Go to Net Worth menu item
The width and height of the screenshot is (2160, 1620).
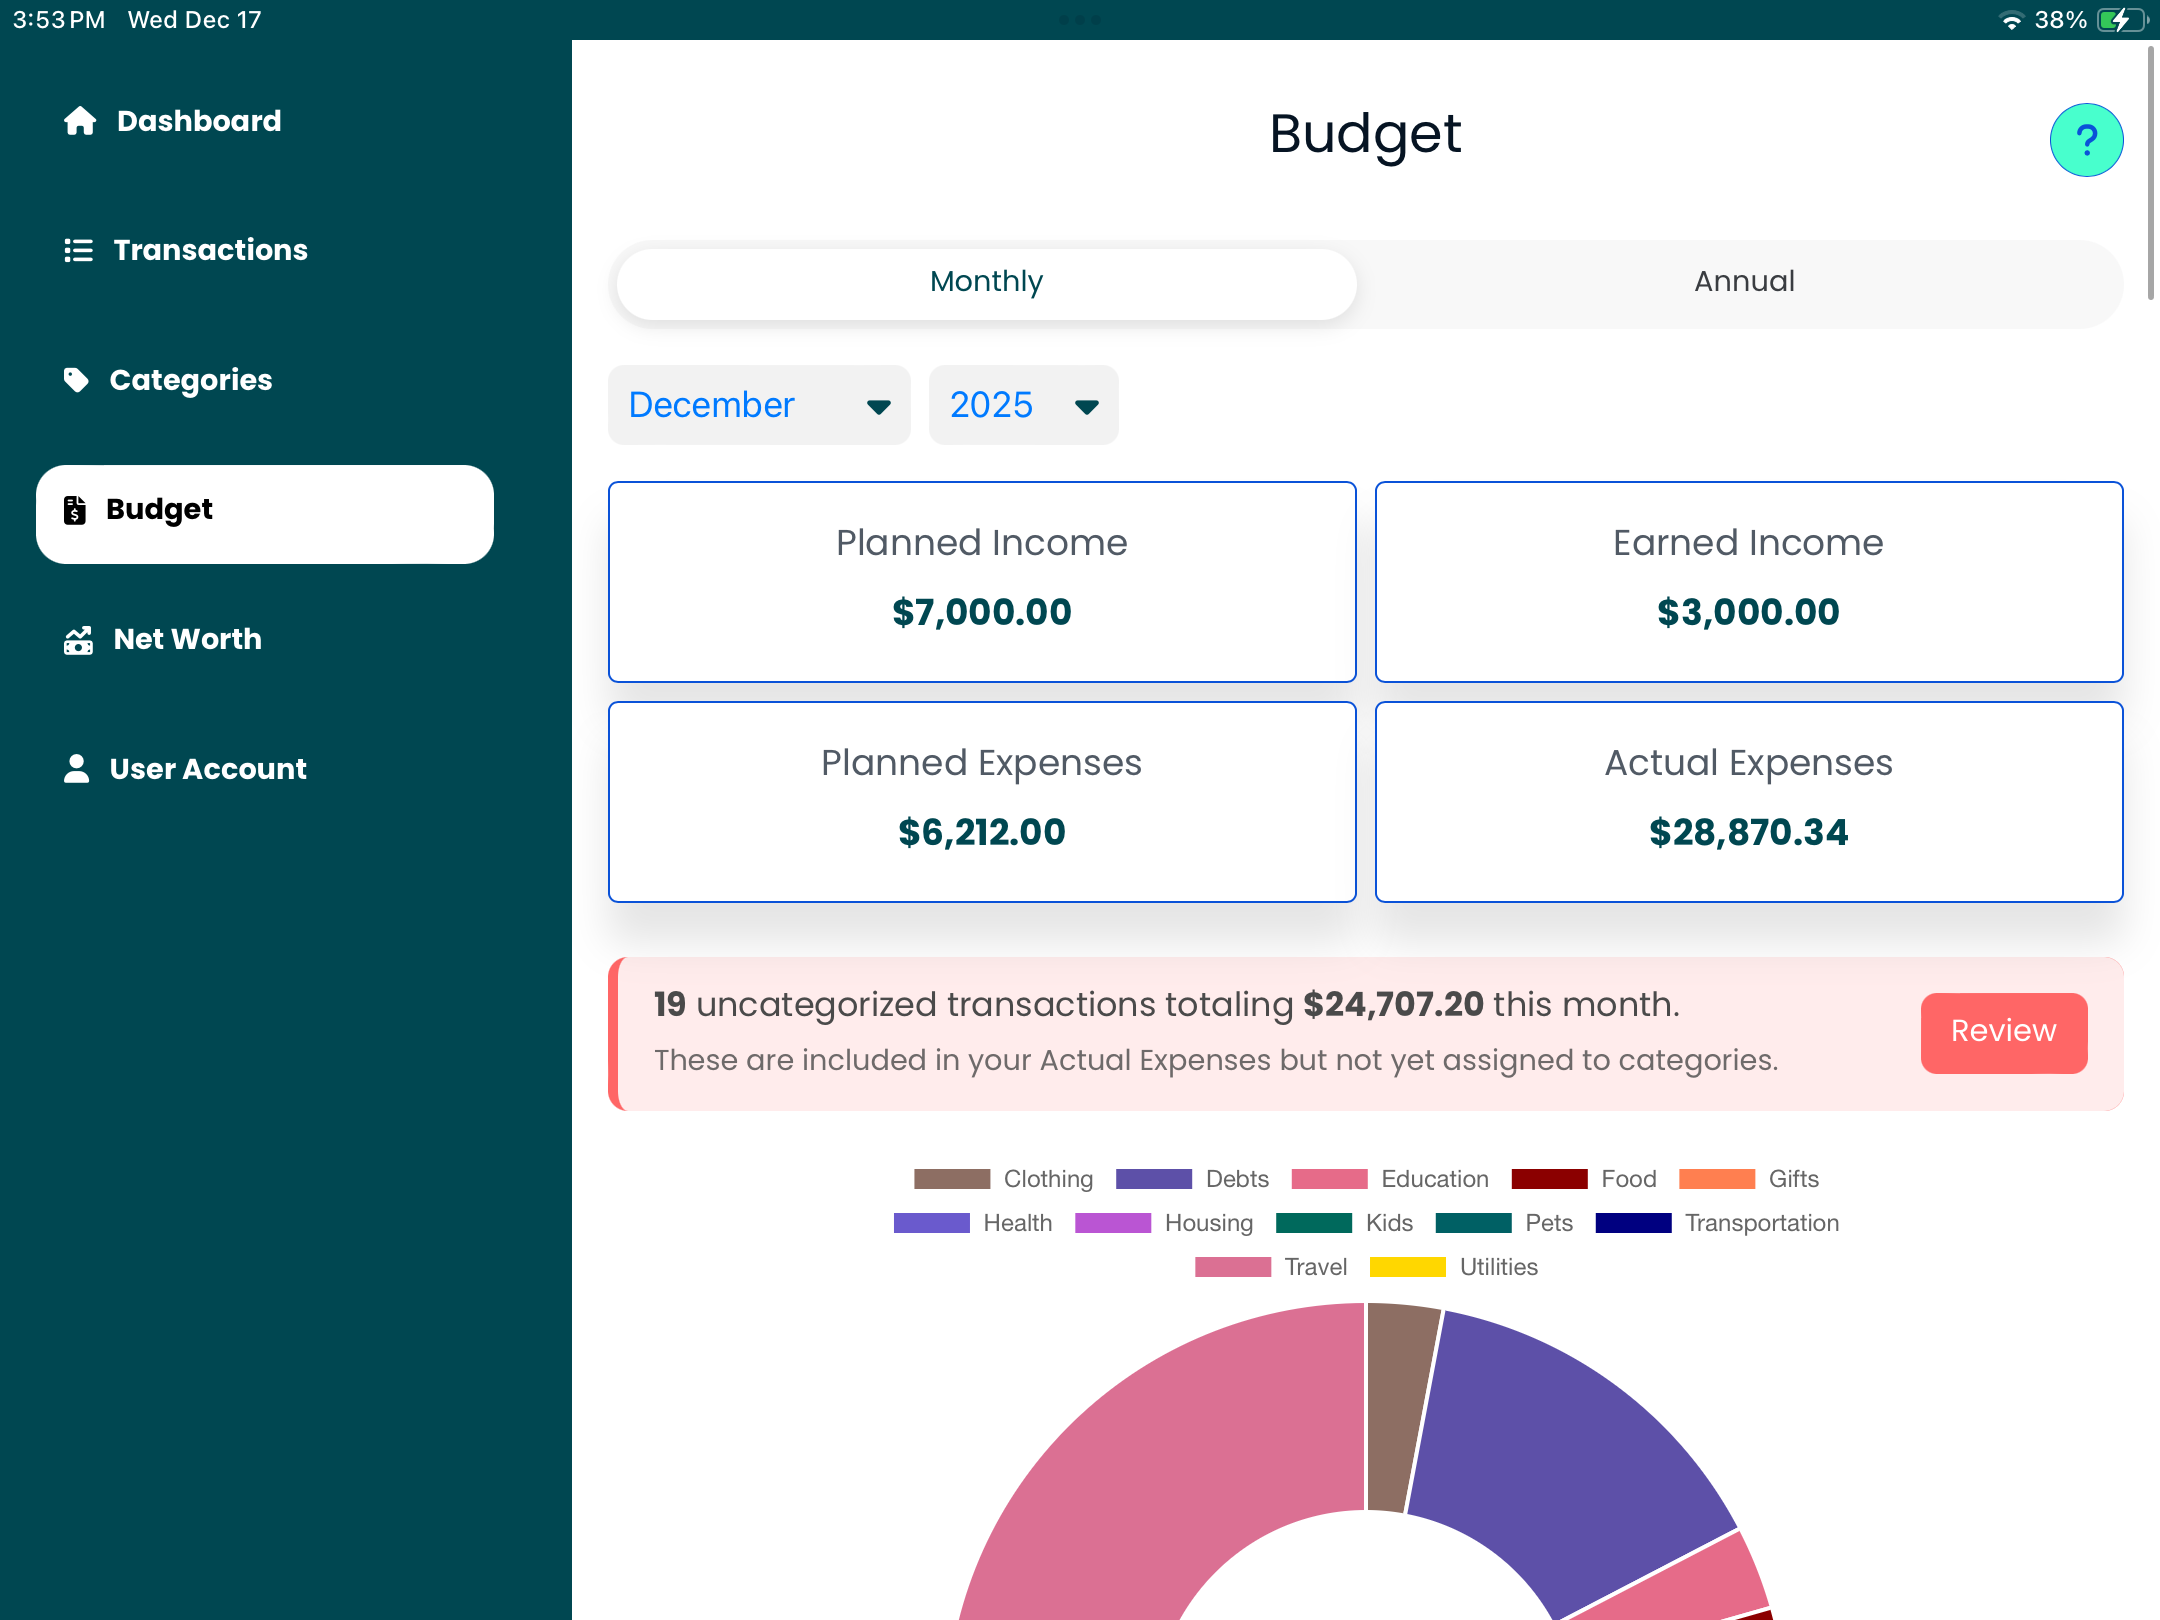187,640
